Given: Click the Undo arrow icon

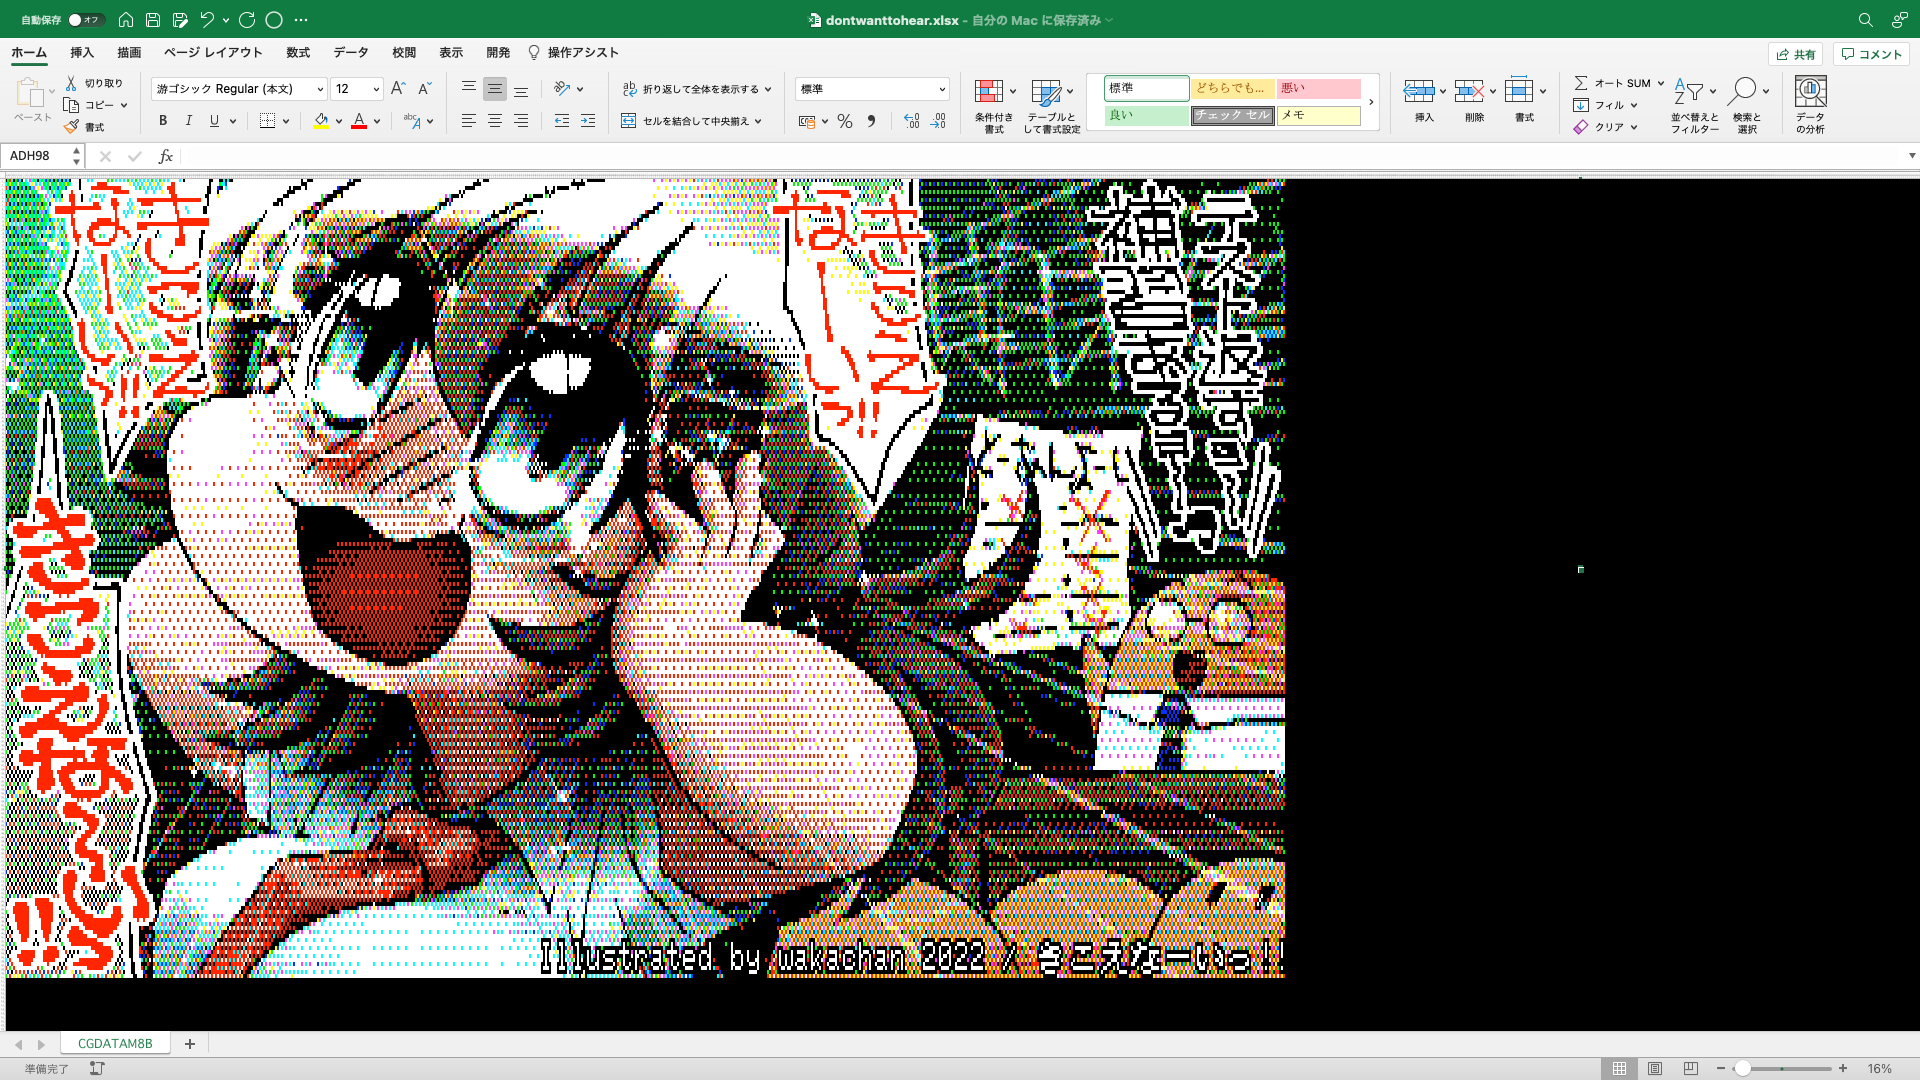Looking at the screenshot, I should tap(207, 19).
